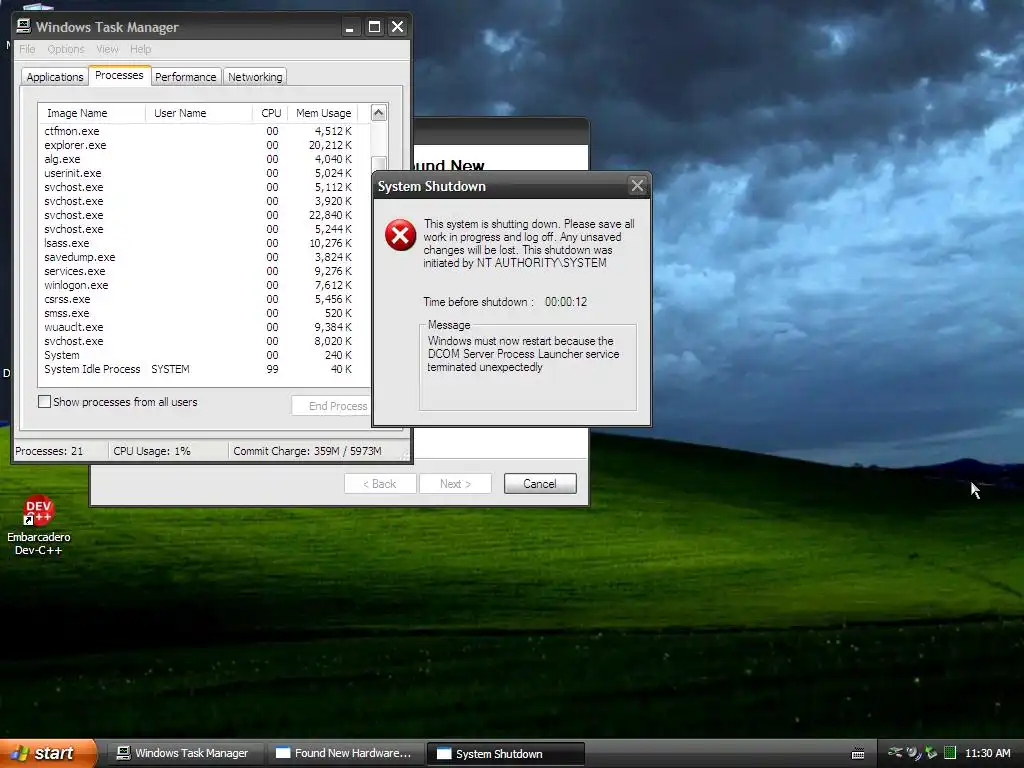Click Cancel in Found New Hardware wizard
The height and width of the screenshot is (768, 1024).
(x=540, y=484)
